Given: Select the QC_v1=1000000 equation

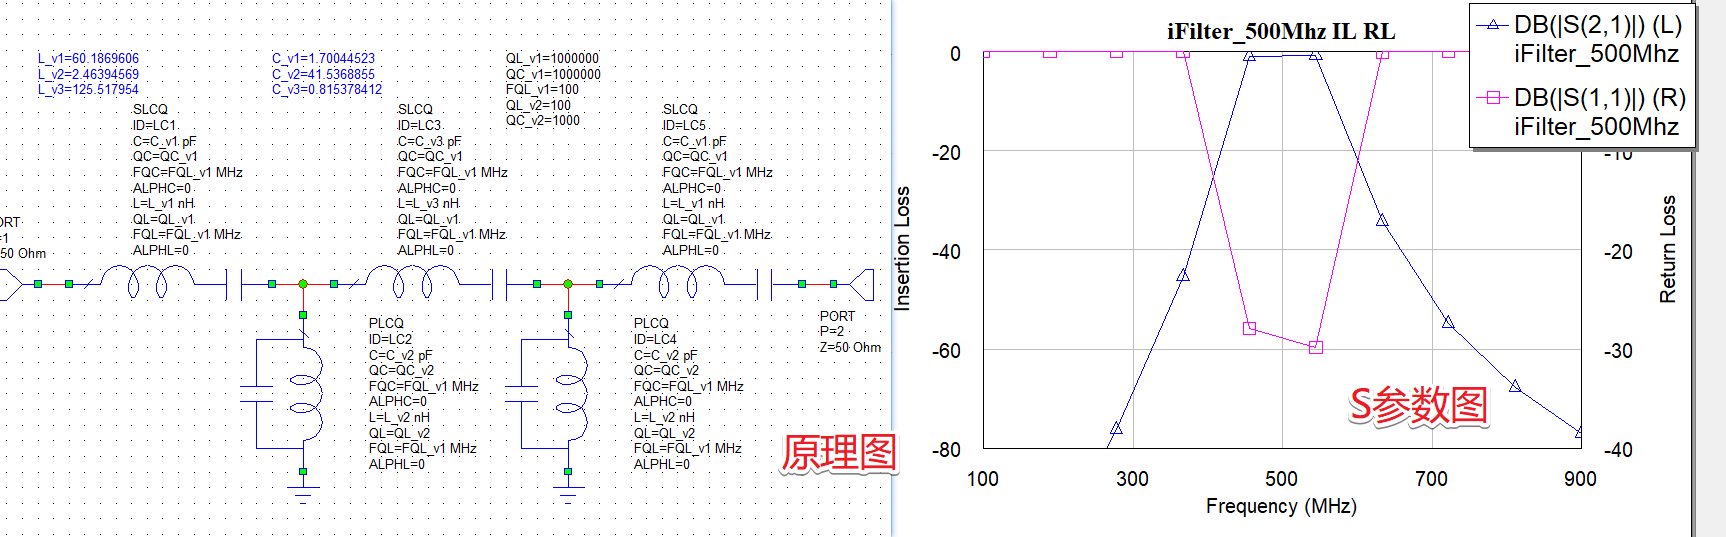Looking at the screenshot, I should click(553, 74).
